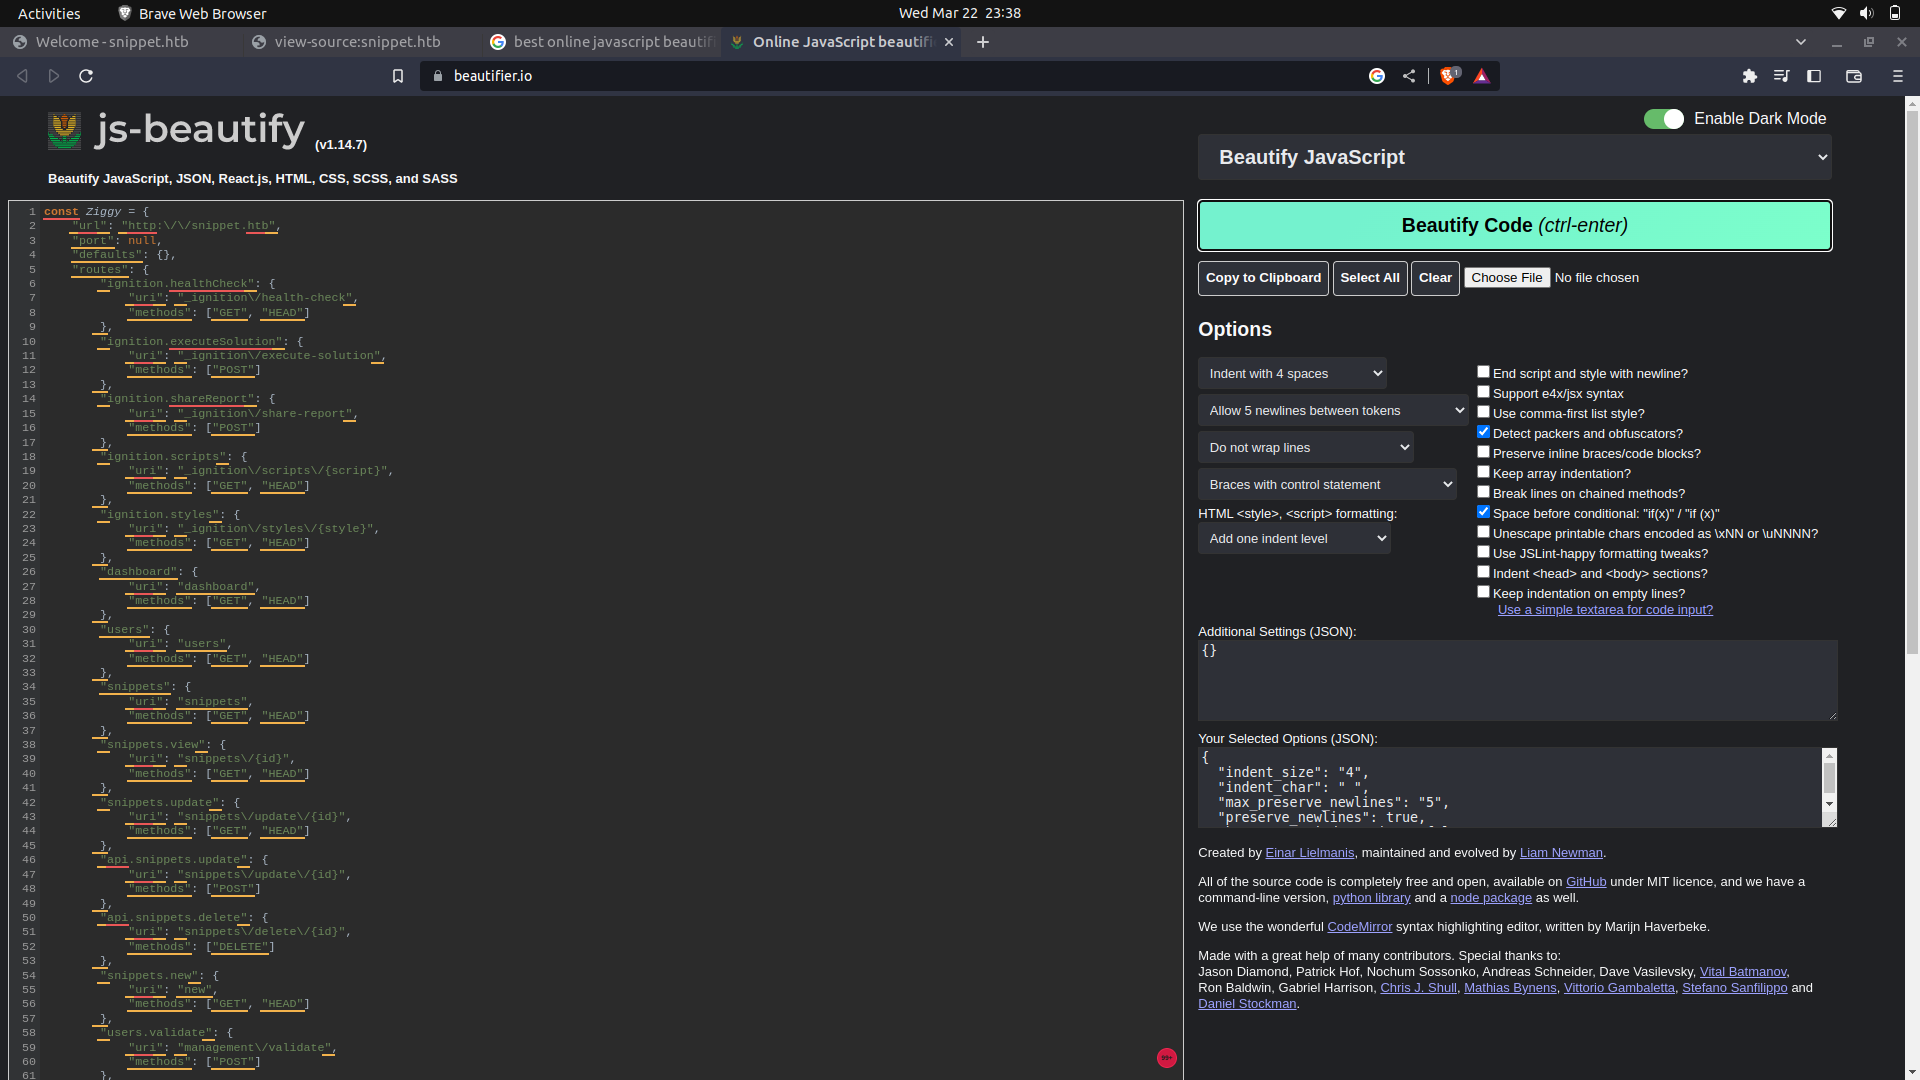1920x1080 pixels.
Task: Select the Welcome - snippet.htb tab
Action: pos(110,42)
